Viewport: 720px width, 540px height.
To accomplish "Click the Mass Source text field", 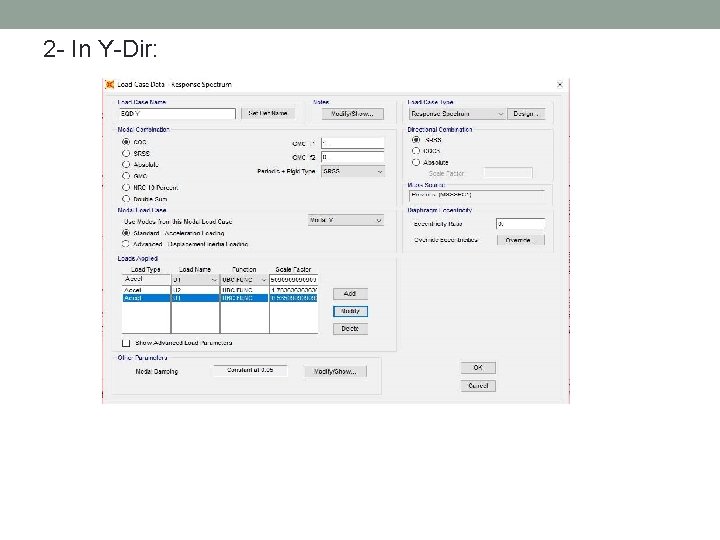I will point(477,195).
